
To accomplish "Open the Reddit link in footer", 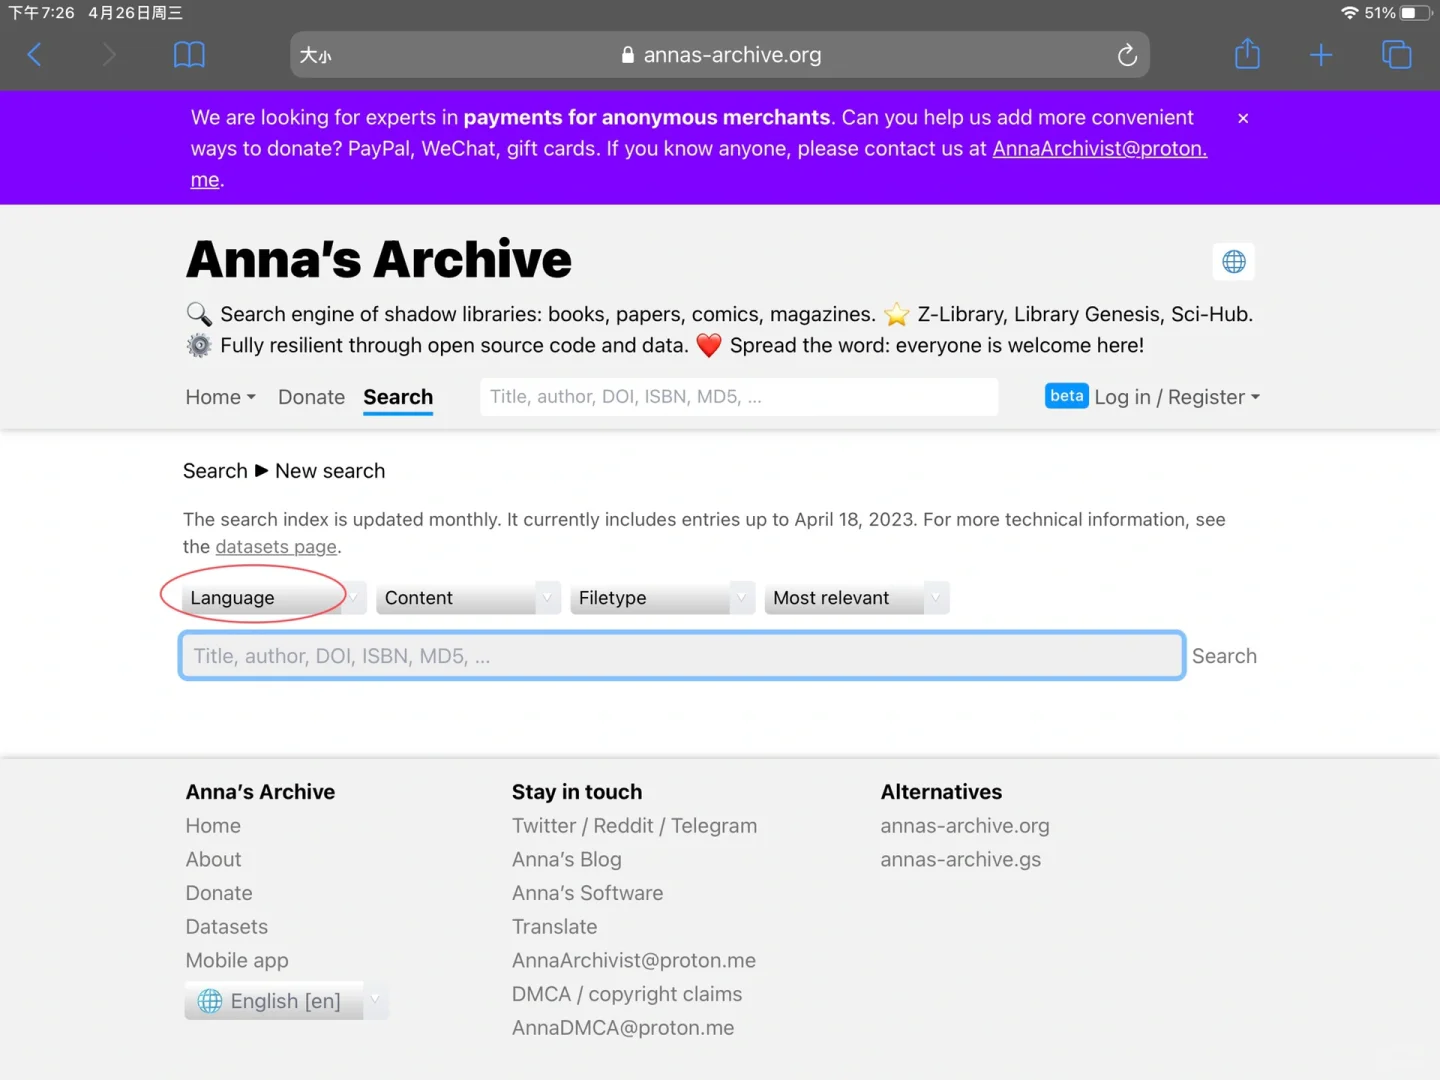I will point(623,826).
